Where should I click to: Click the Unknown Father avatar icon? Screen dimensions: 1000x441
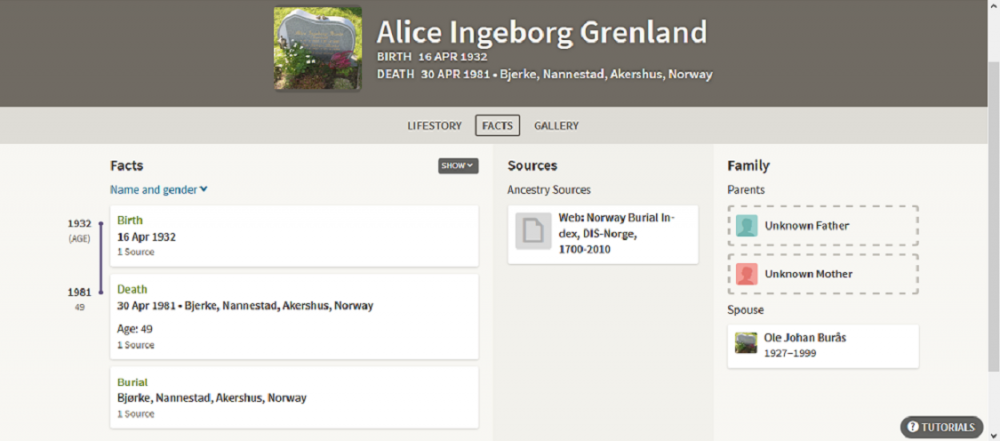click(746, 226)
